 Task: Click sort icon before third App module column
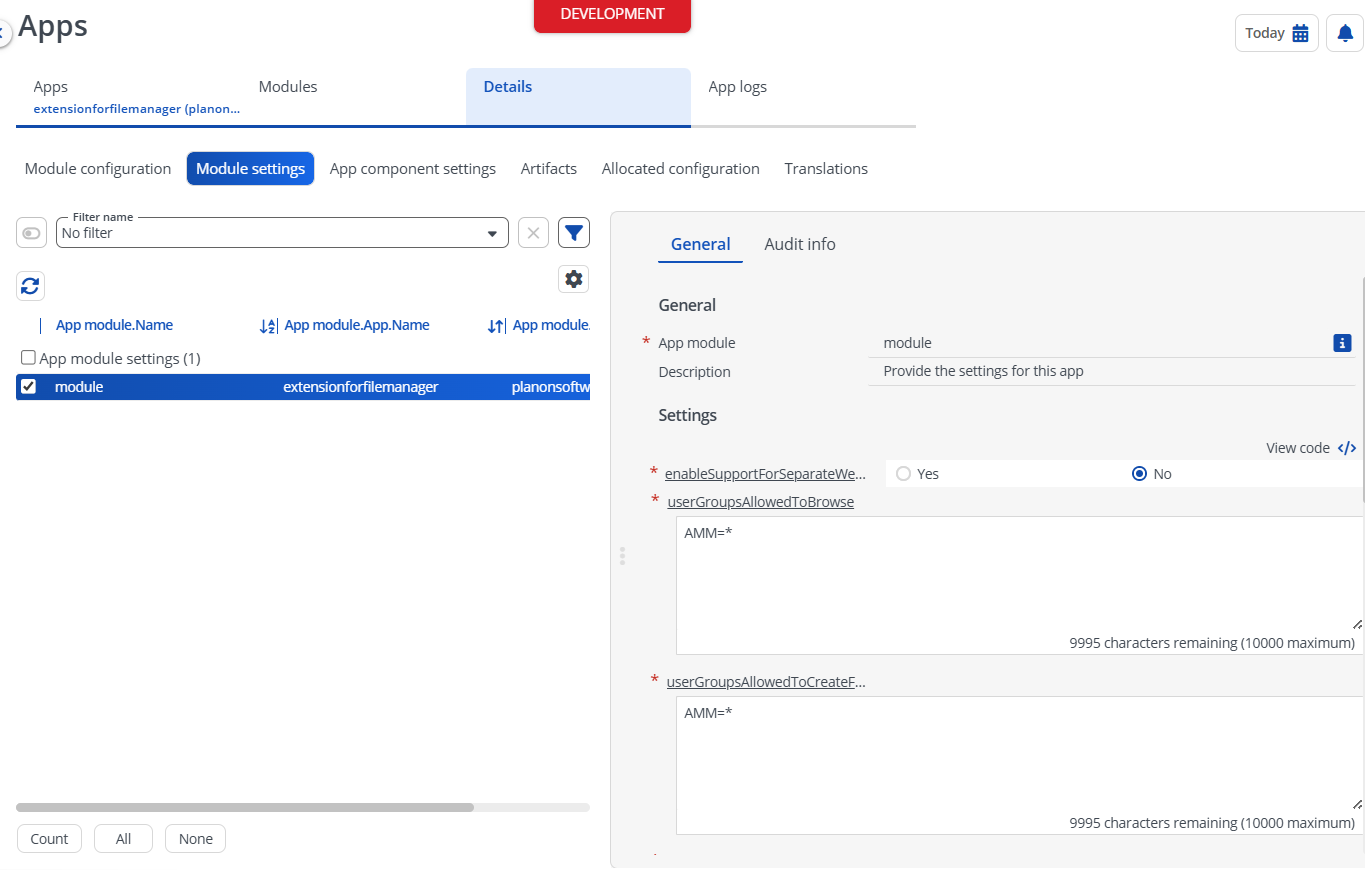pyautogui.click(x=496, y=326)
